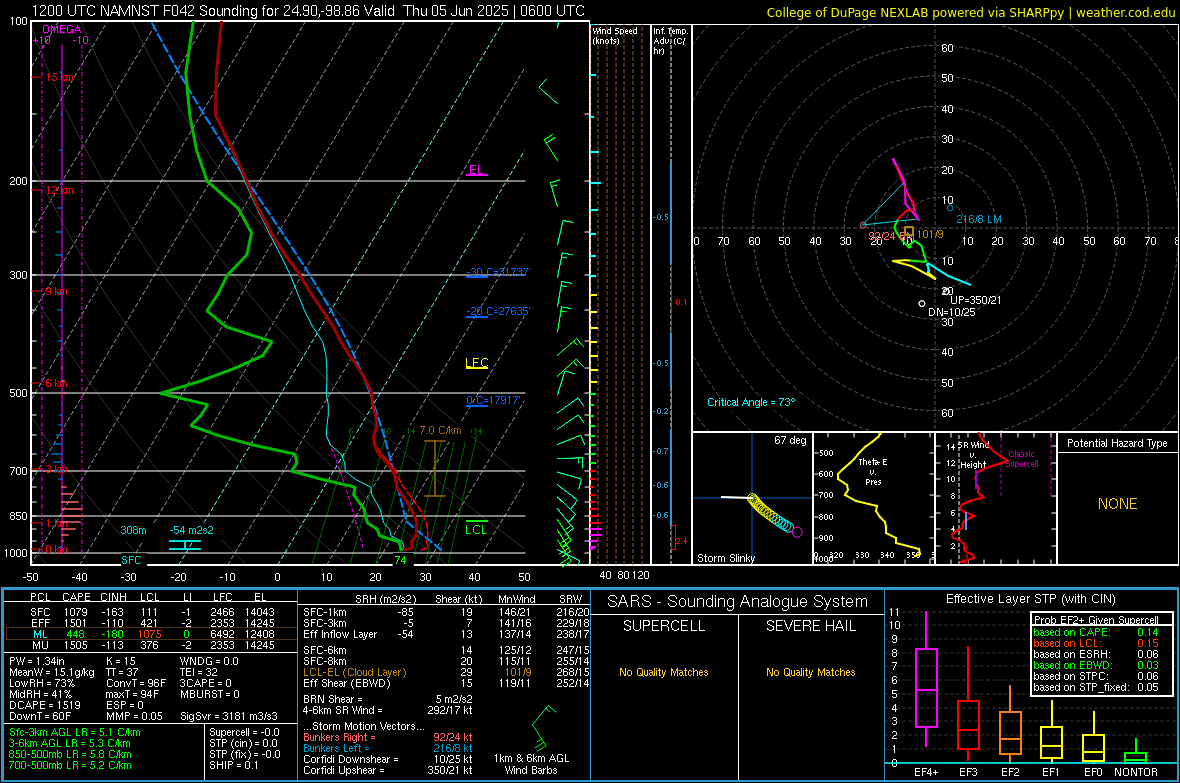Select the ML parcel row in table

[x=151, y=634]
